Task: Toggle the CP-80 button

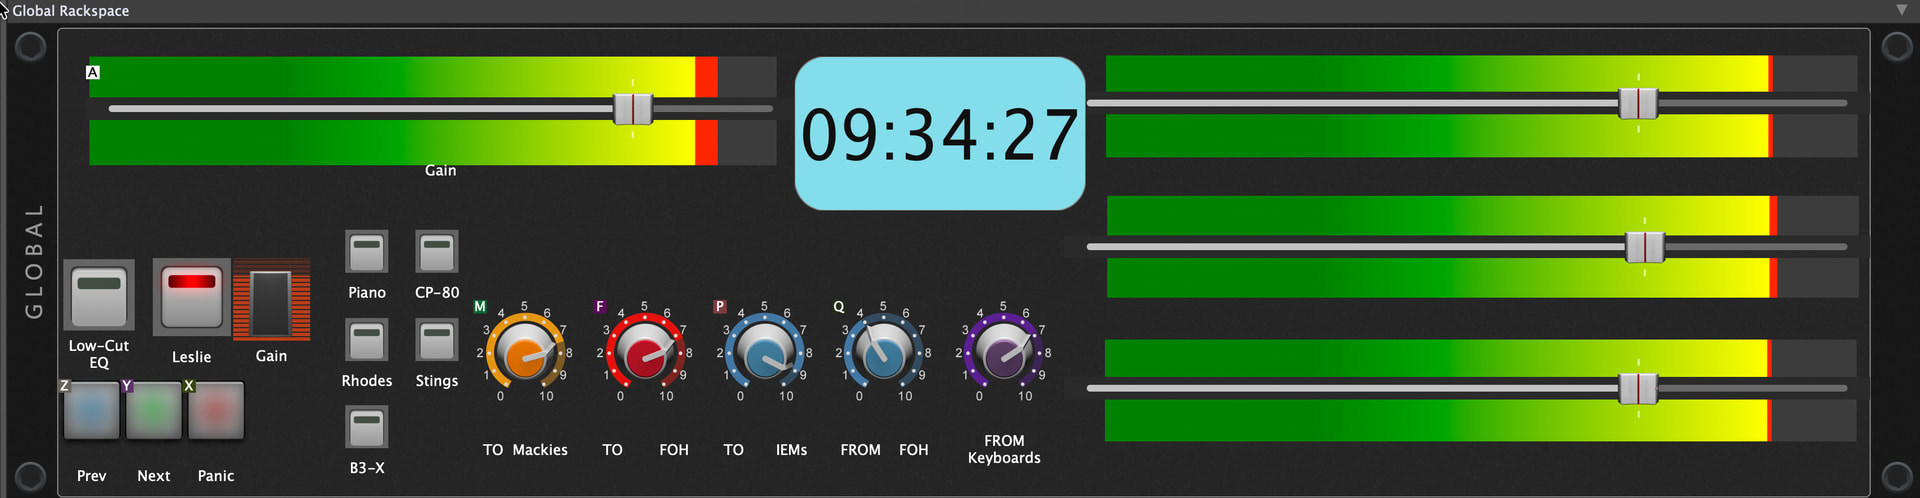Action: point(437,252)
